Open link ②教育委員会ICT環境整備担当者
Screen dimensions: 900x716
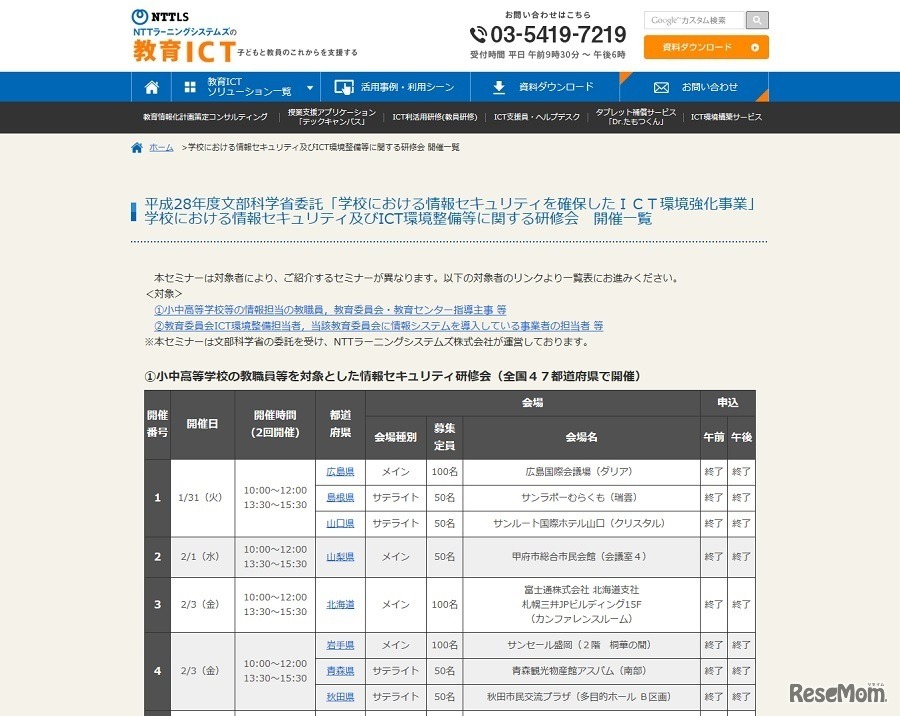click(378, 326)
